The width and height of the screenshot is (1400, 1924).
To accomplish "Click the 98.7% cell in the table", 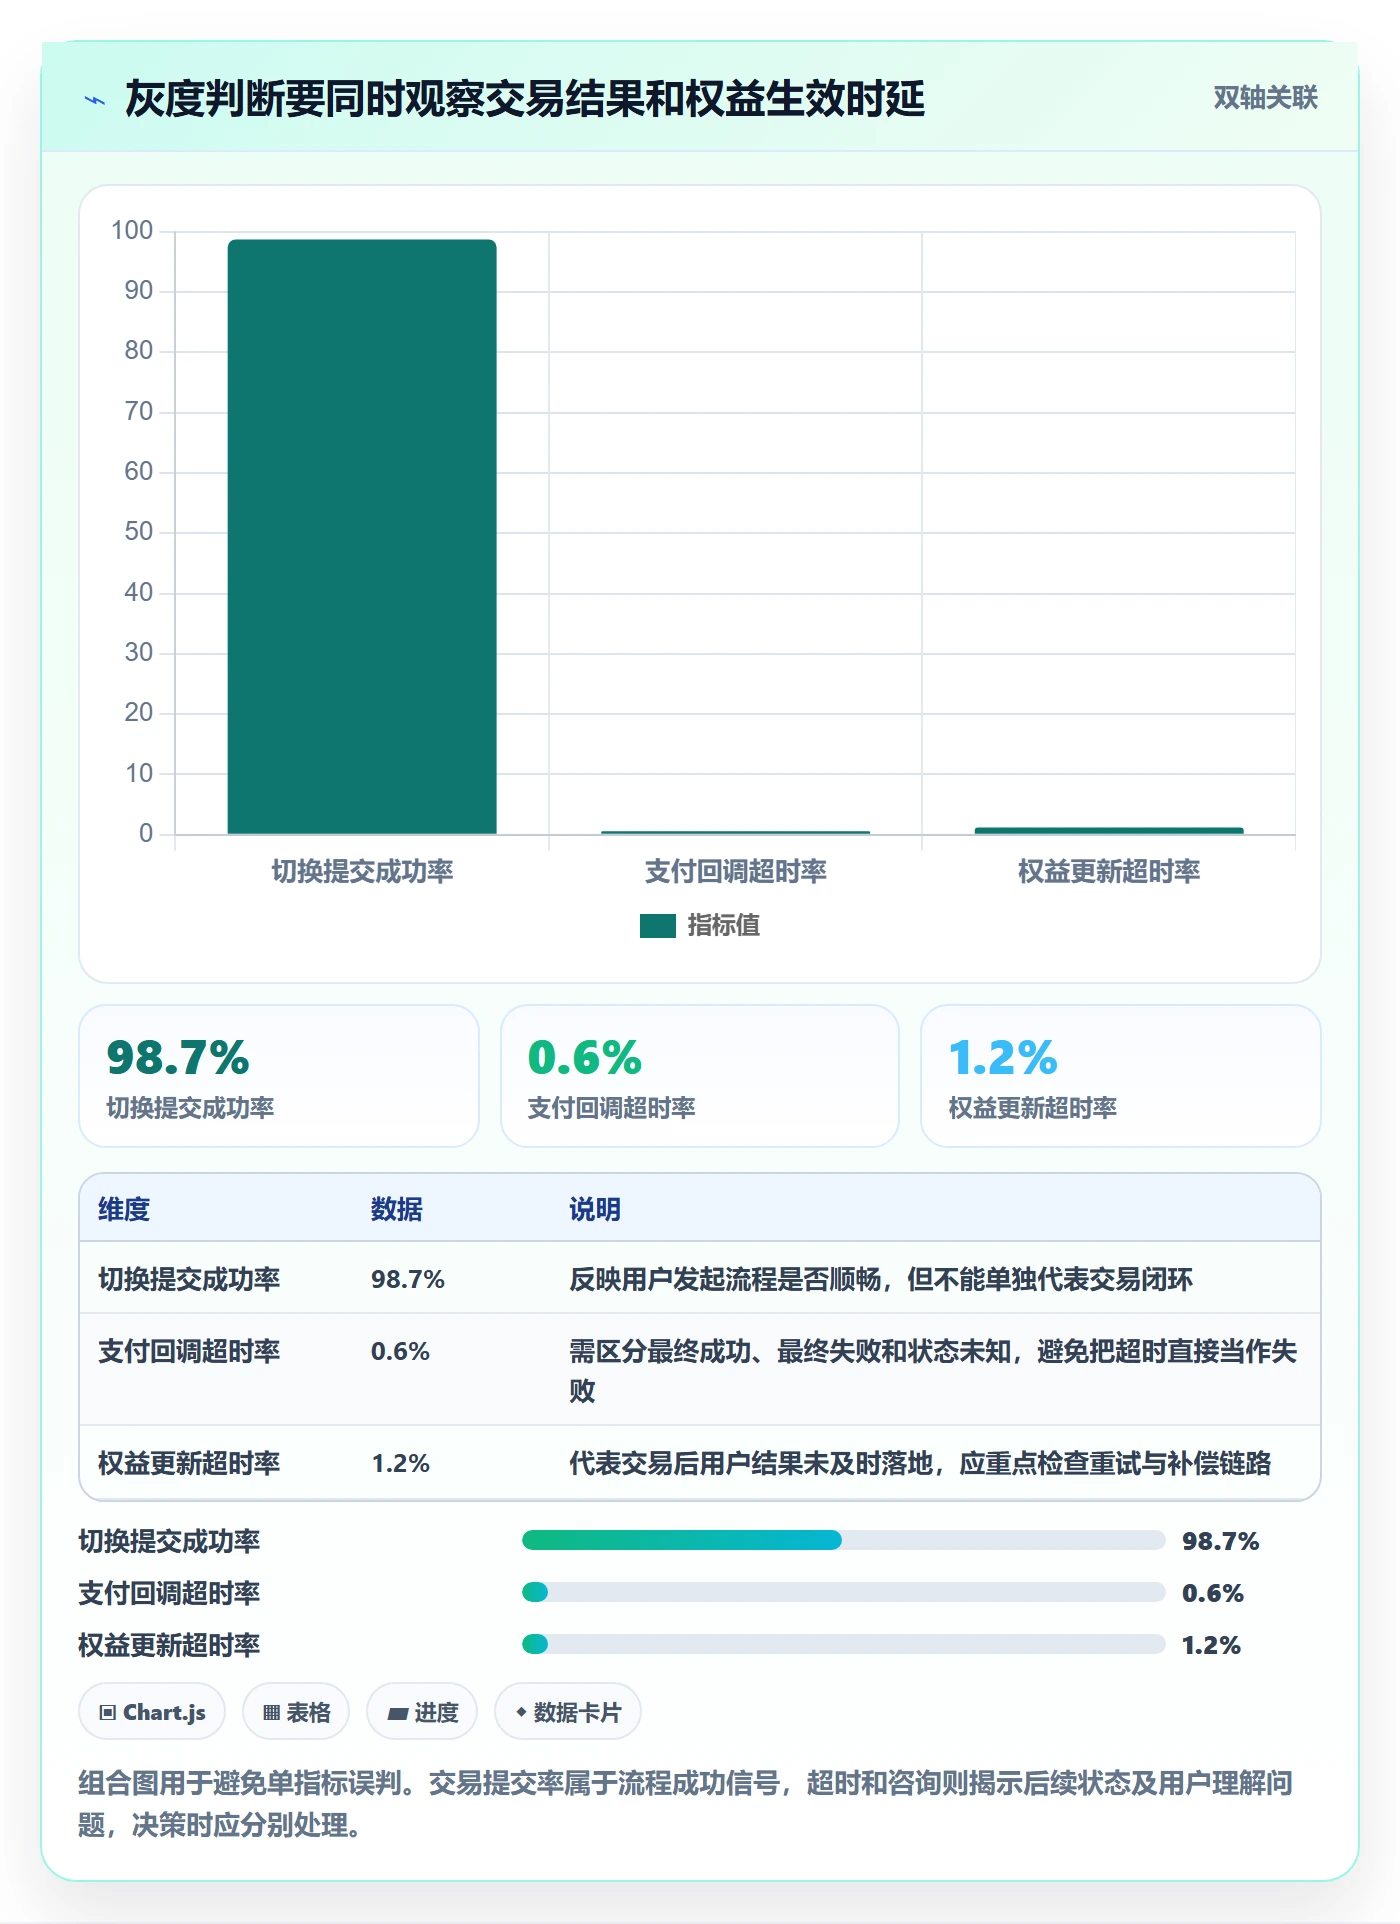I will 408,1279.
